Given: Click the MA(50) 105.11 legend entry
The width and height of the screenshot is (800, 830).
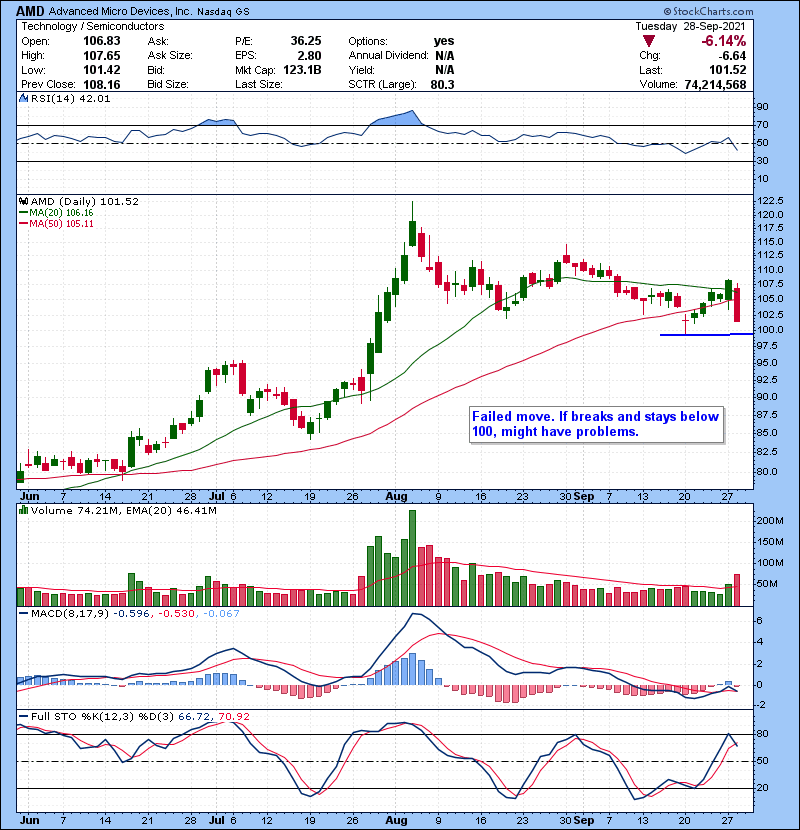Looking at the screenshot, I should click(56, 223).
